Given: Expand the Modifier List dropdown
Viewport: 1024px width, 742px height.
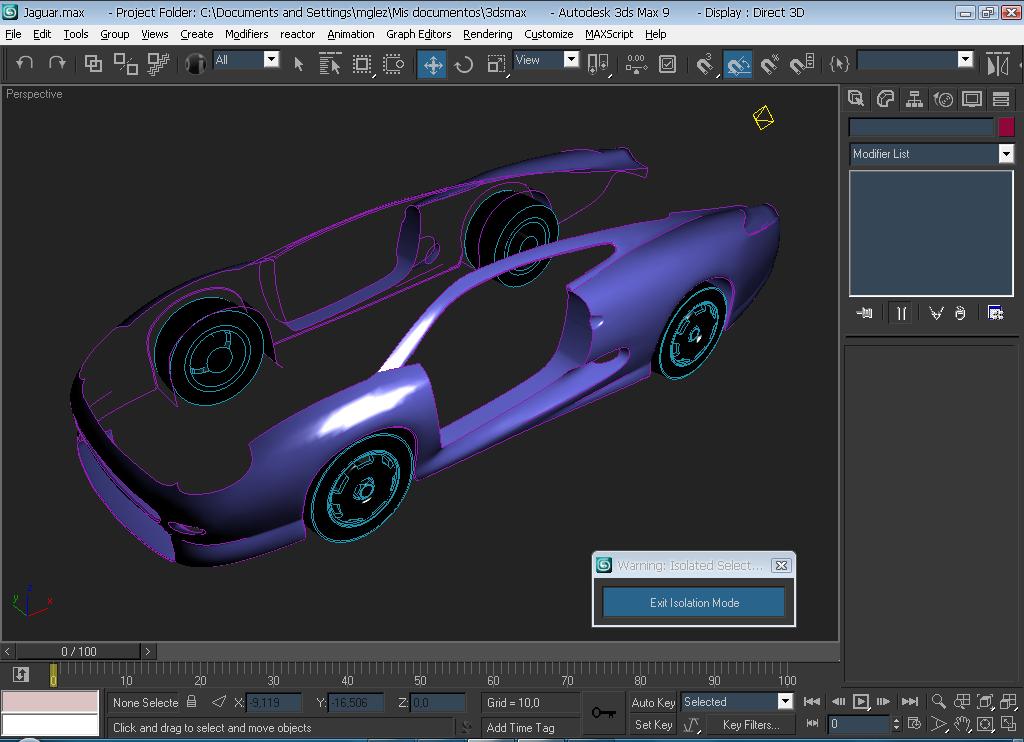Looking at the screenshot, I should click(1006, 154).
